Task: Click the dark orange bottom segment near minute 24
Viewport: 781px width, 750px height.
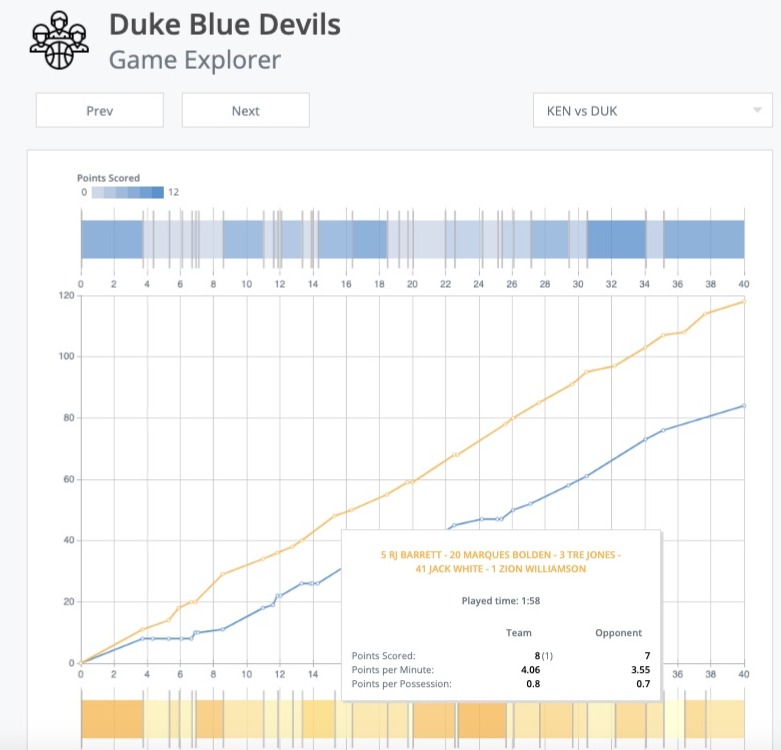Action: coord(484,719)
